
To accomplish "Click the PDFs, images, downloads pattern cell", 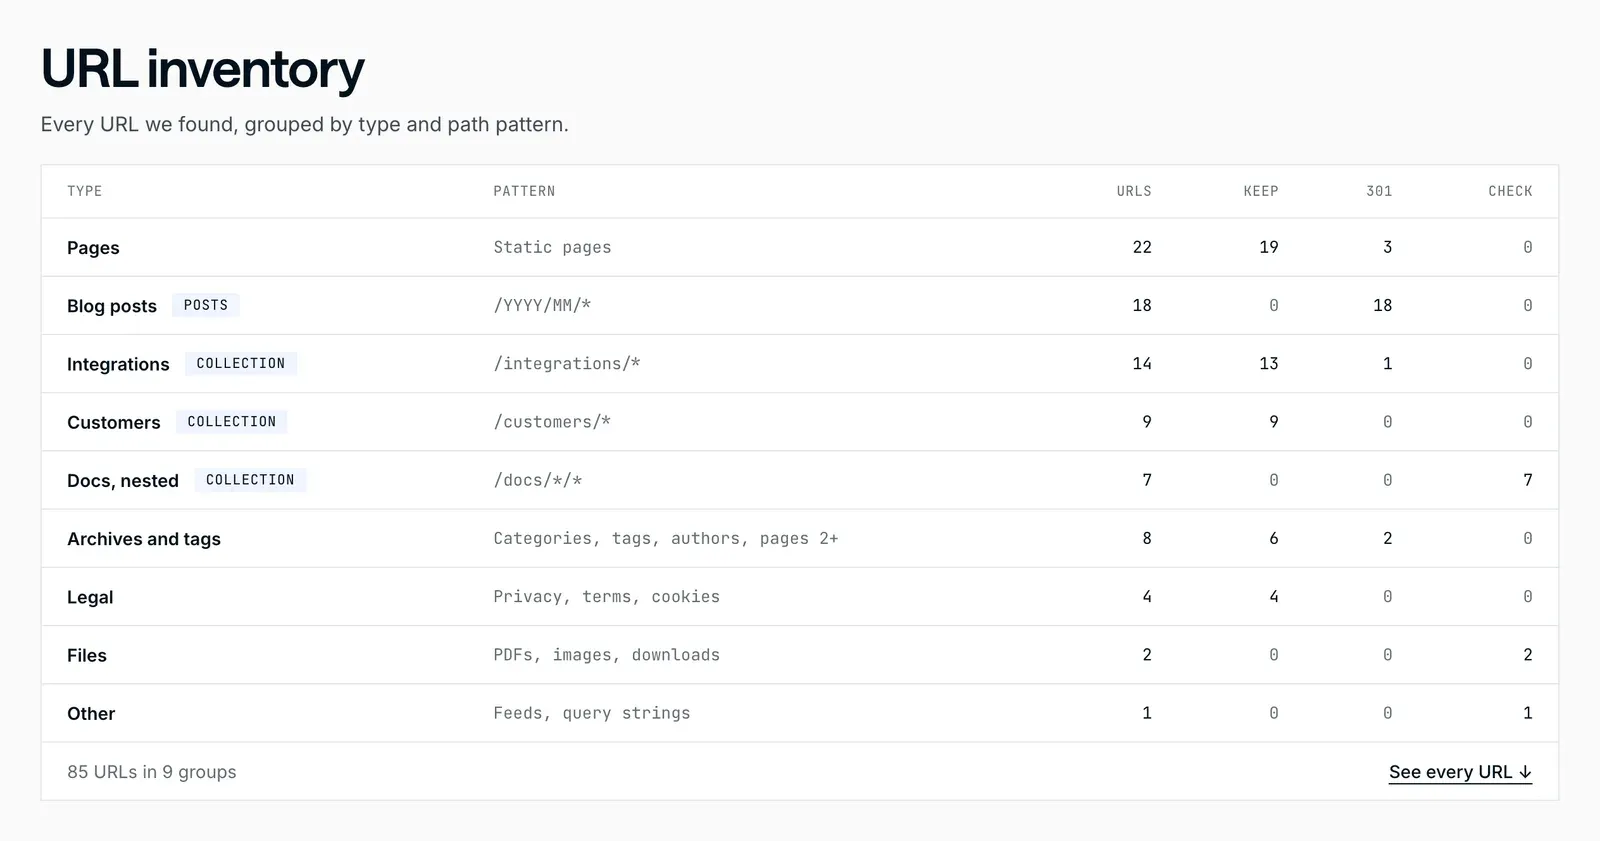I will point(607,655).
